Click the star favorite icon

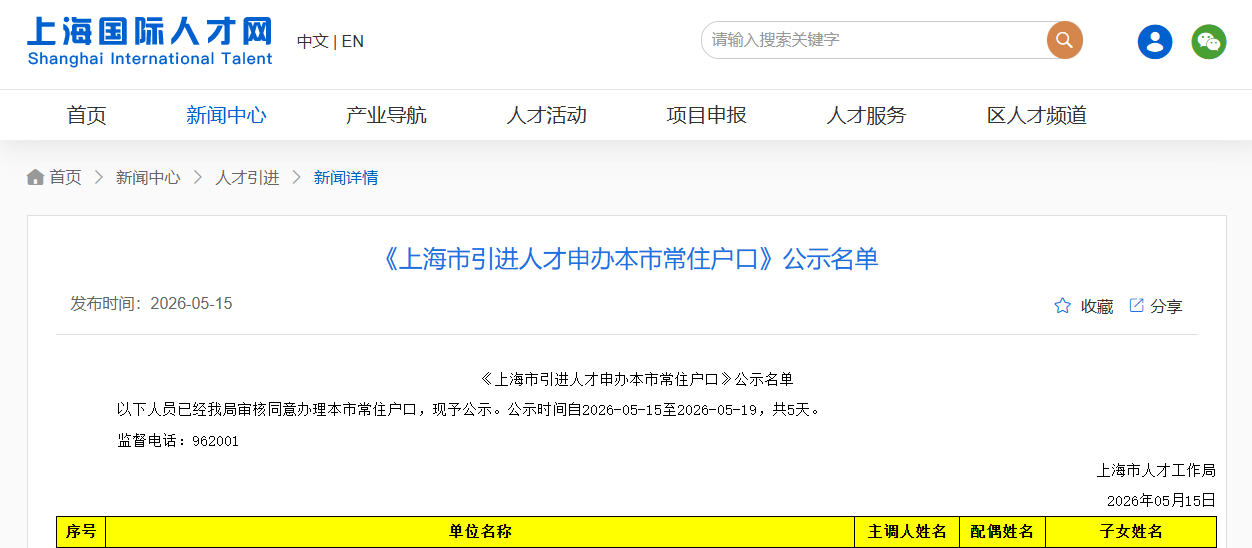pos(1062,306)
